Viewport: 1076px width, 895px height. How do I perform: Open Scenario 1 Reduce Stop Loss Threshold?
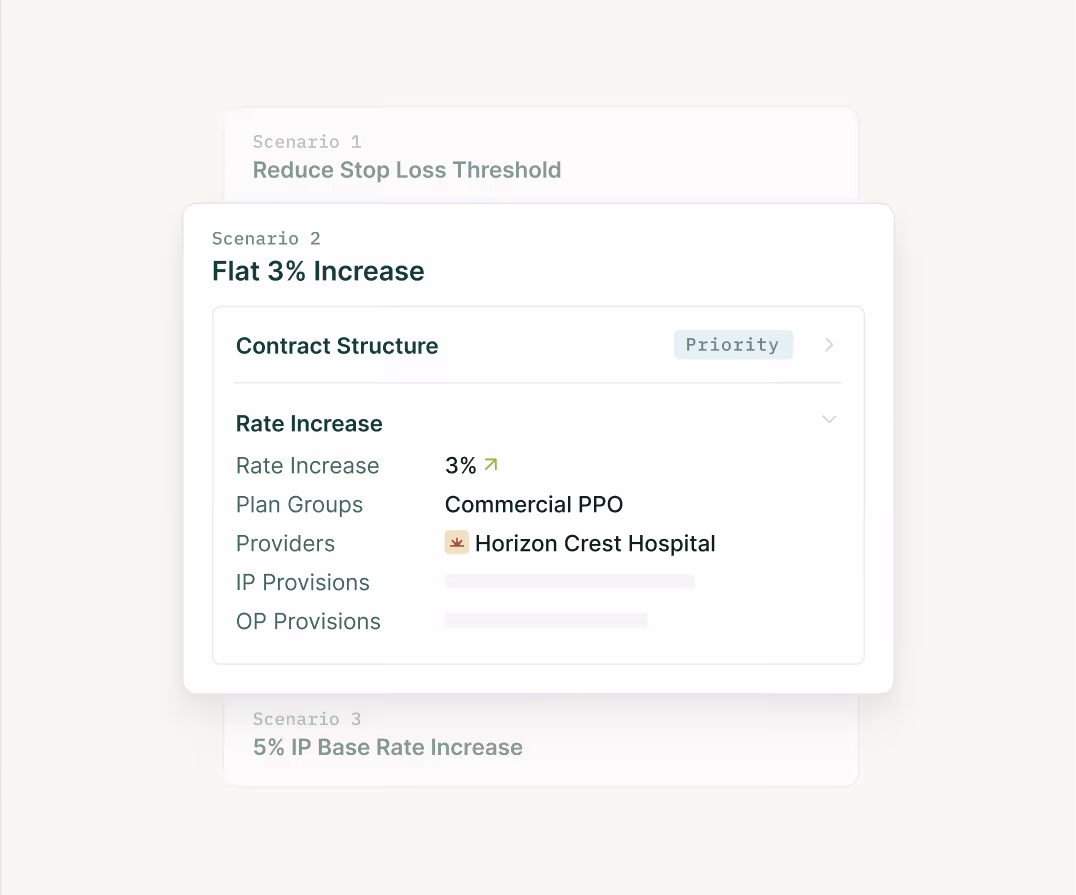[407, 169]
